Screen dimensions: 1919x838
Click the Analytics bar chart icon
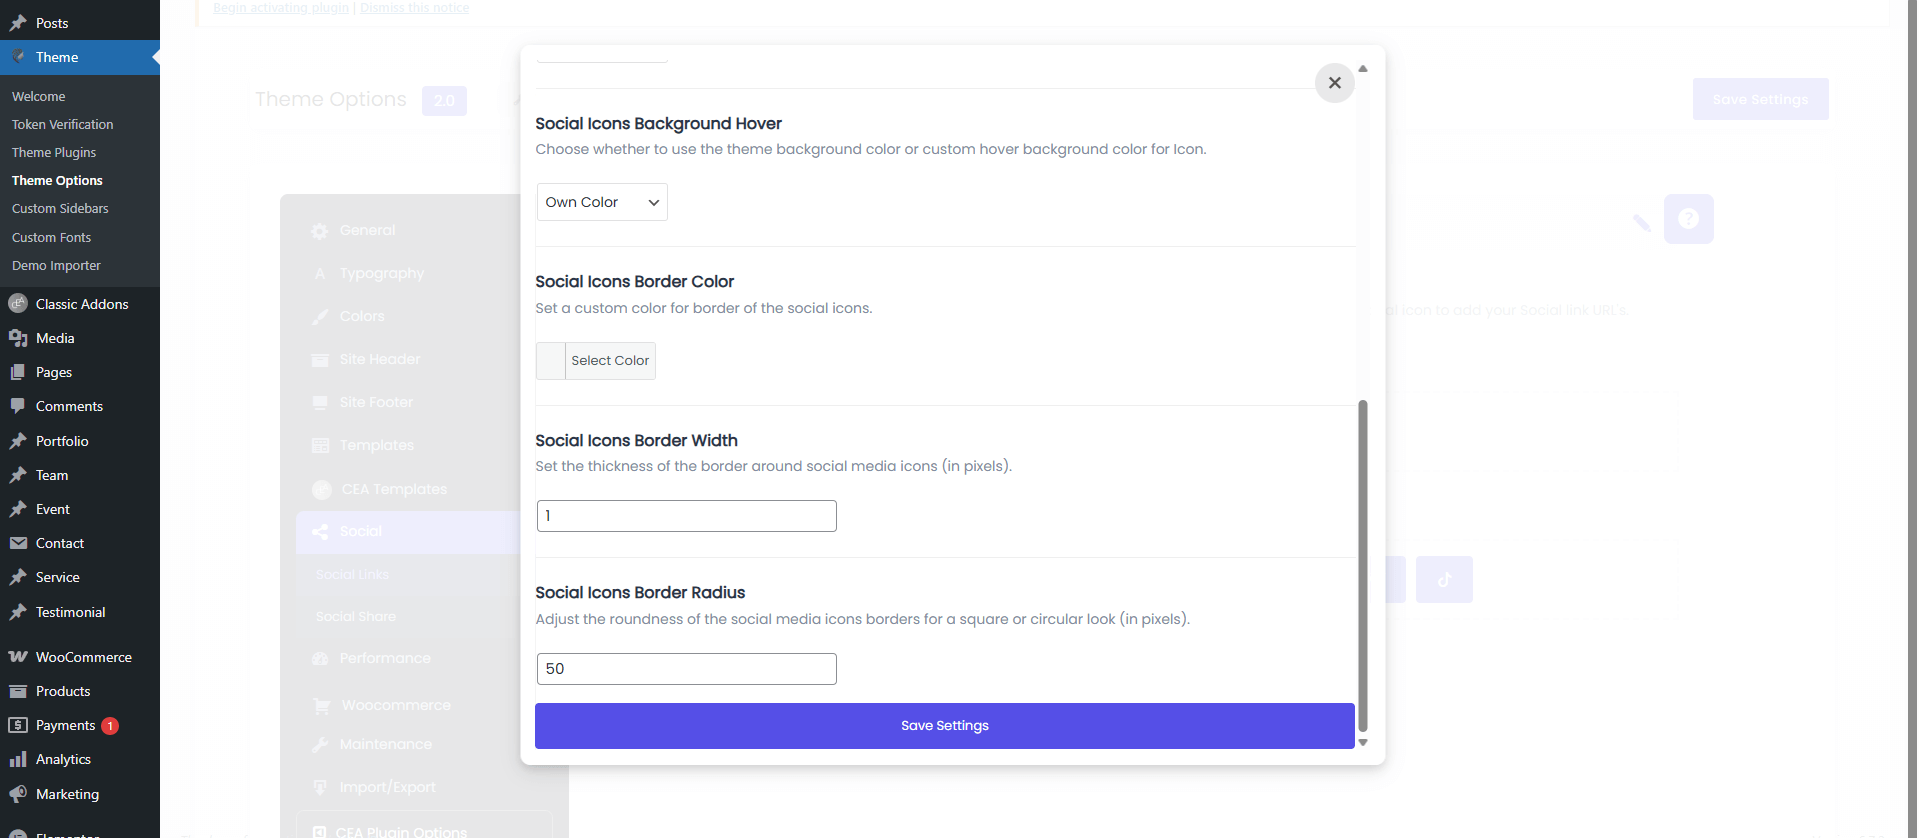pos(18,759)
